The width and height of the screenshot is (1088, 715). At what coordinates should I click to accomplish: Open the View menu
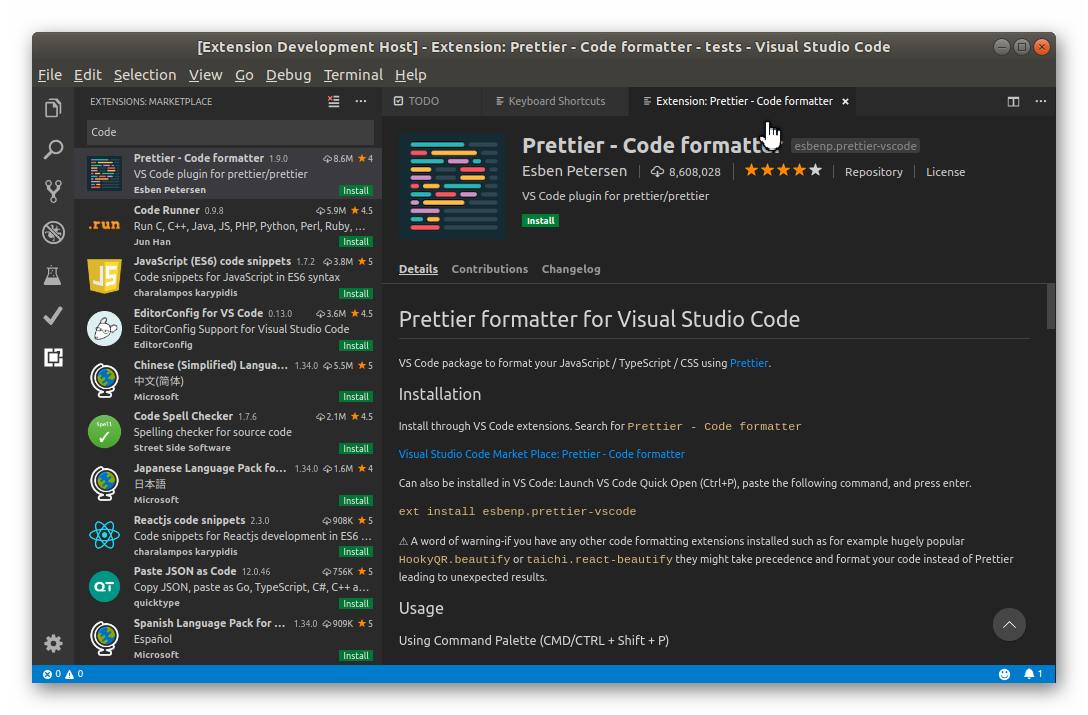(205, 75)
